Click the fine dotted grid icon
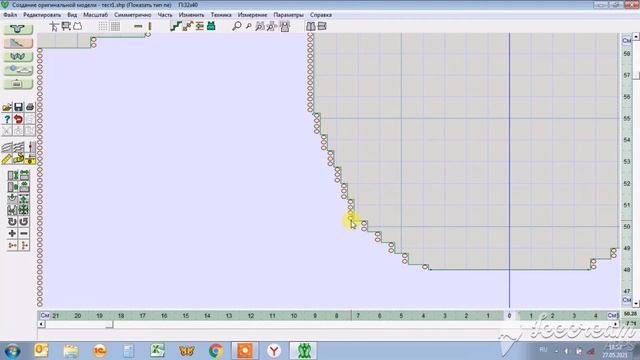Image resolution: width=640 pixels, height=360 pixels. [103, 27]
